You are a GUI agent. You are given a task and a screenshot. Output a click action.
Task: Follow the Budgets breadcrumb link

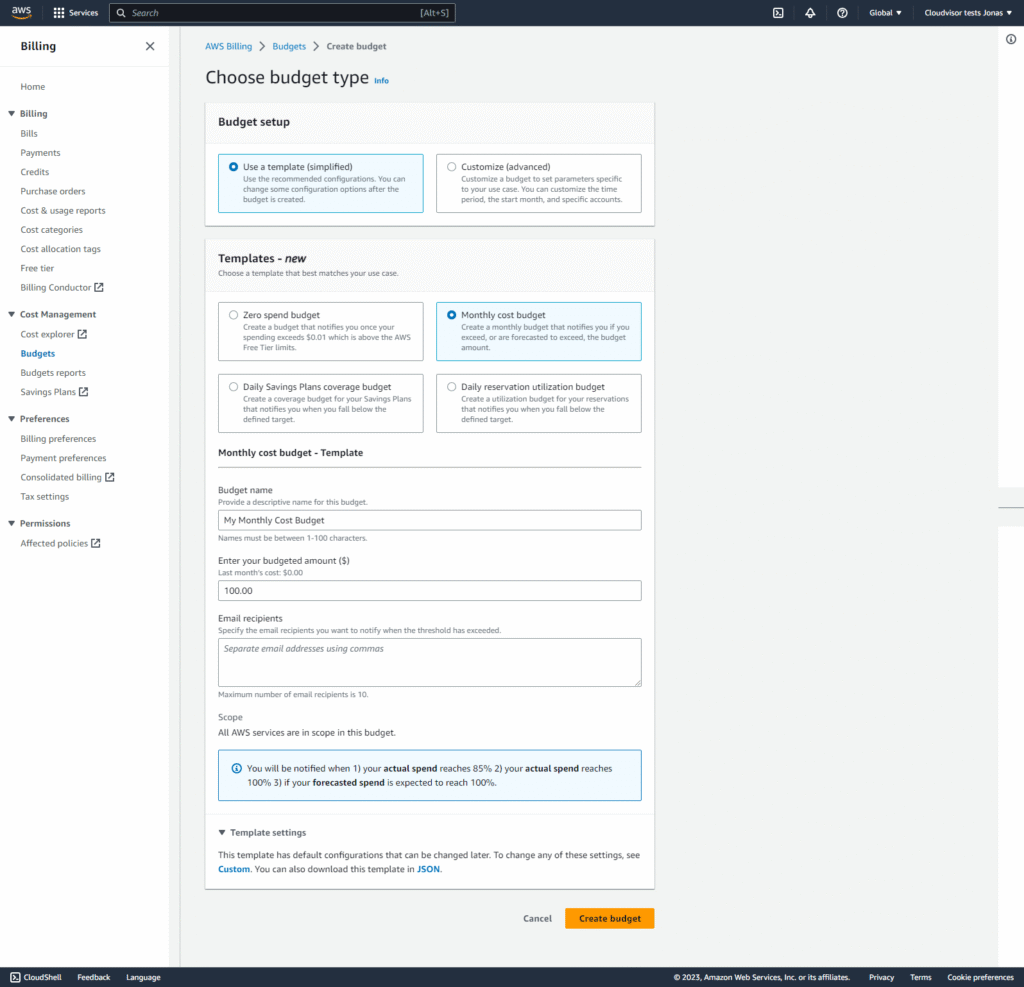click(289, 46)
